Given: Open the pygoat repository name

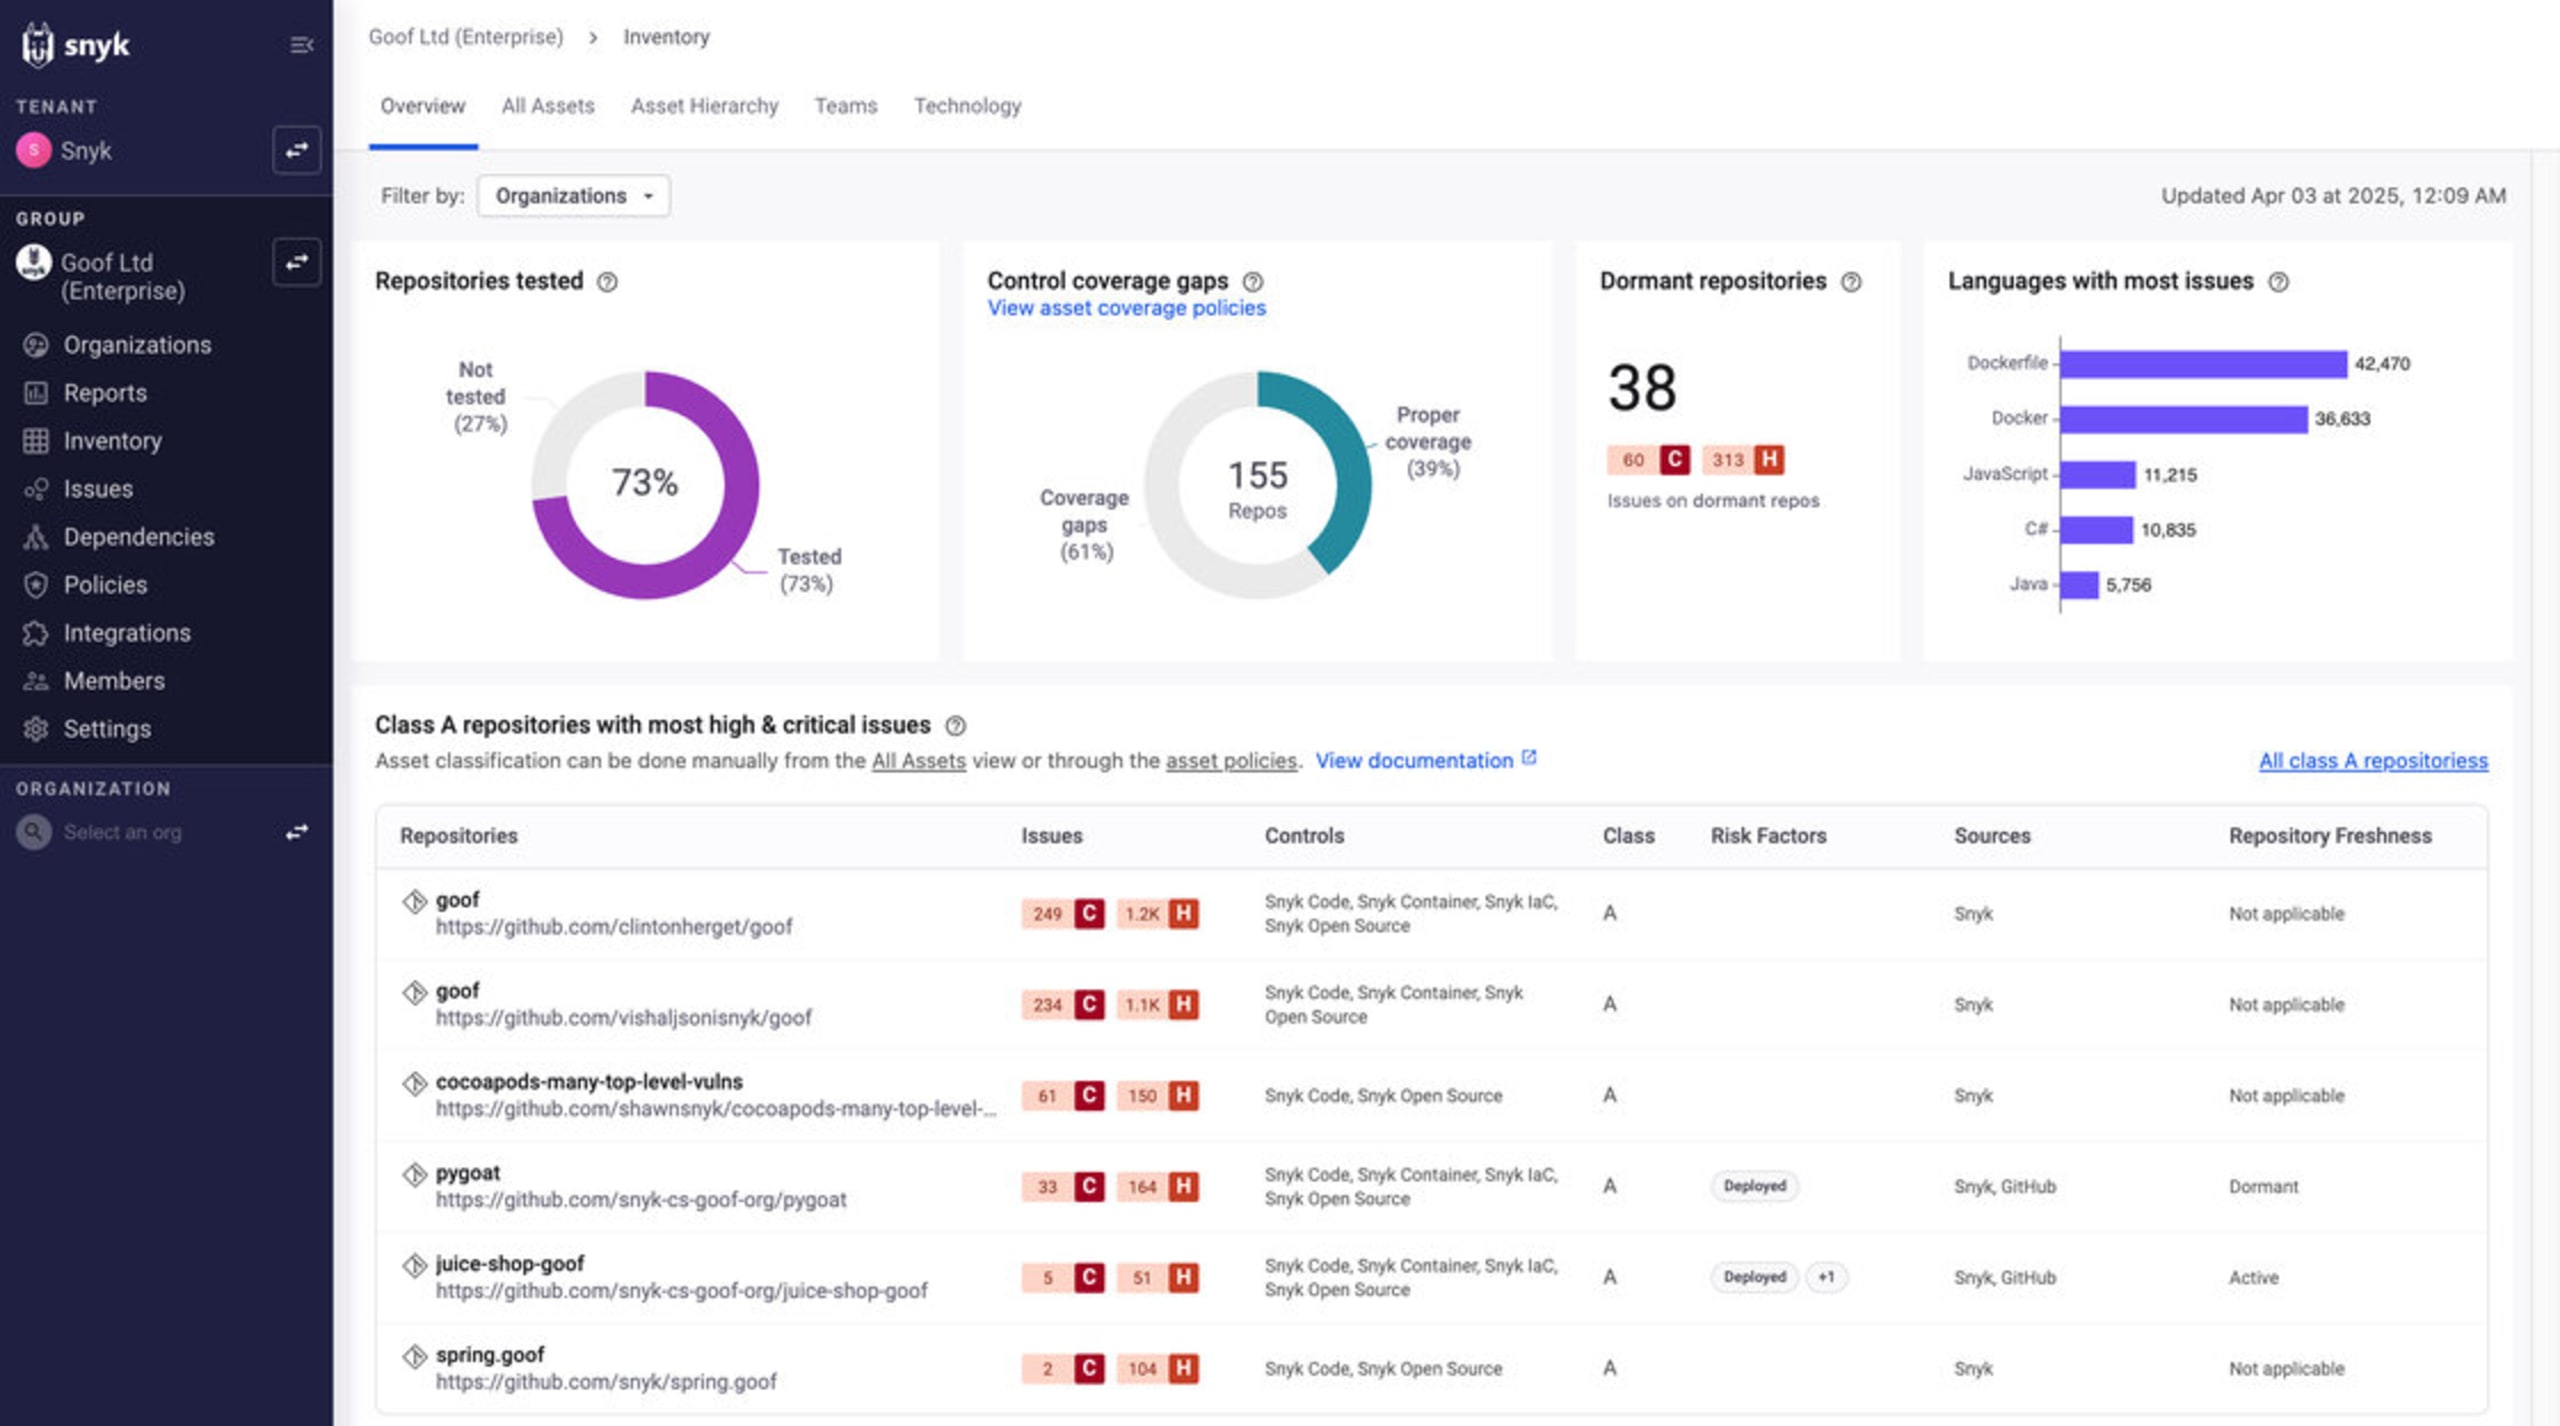Looking at the screenshot, I should point(468,1173).
